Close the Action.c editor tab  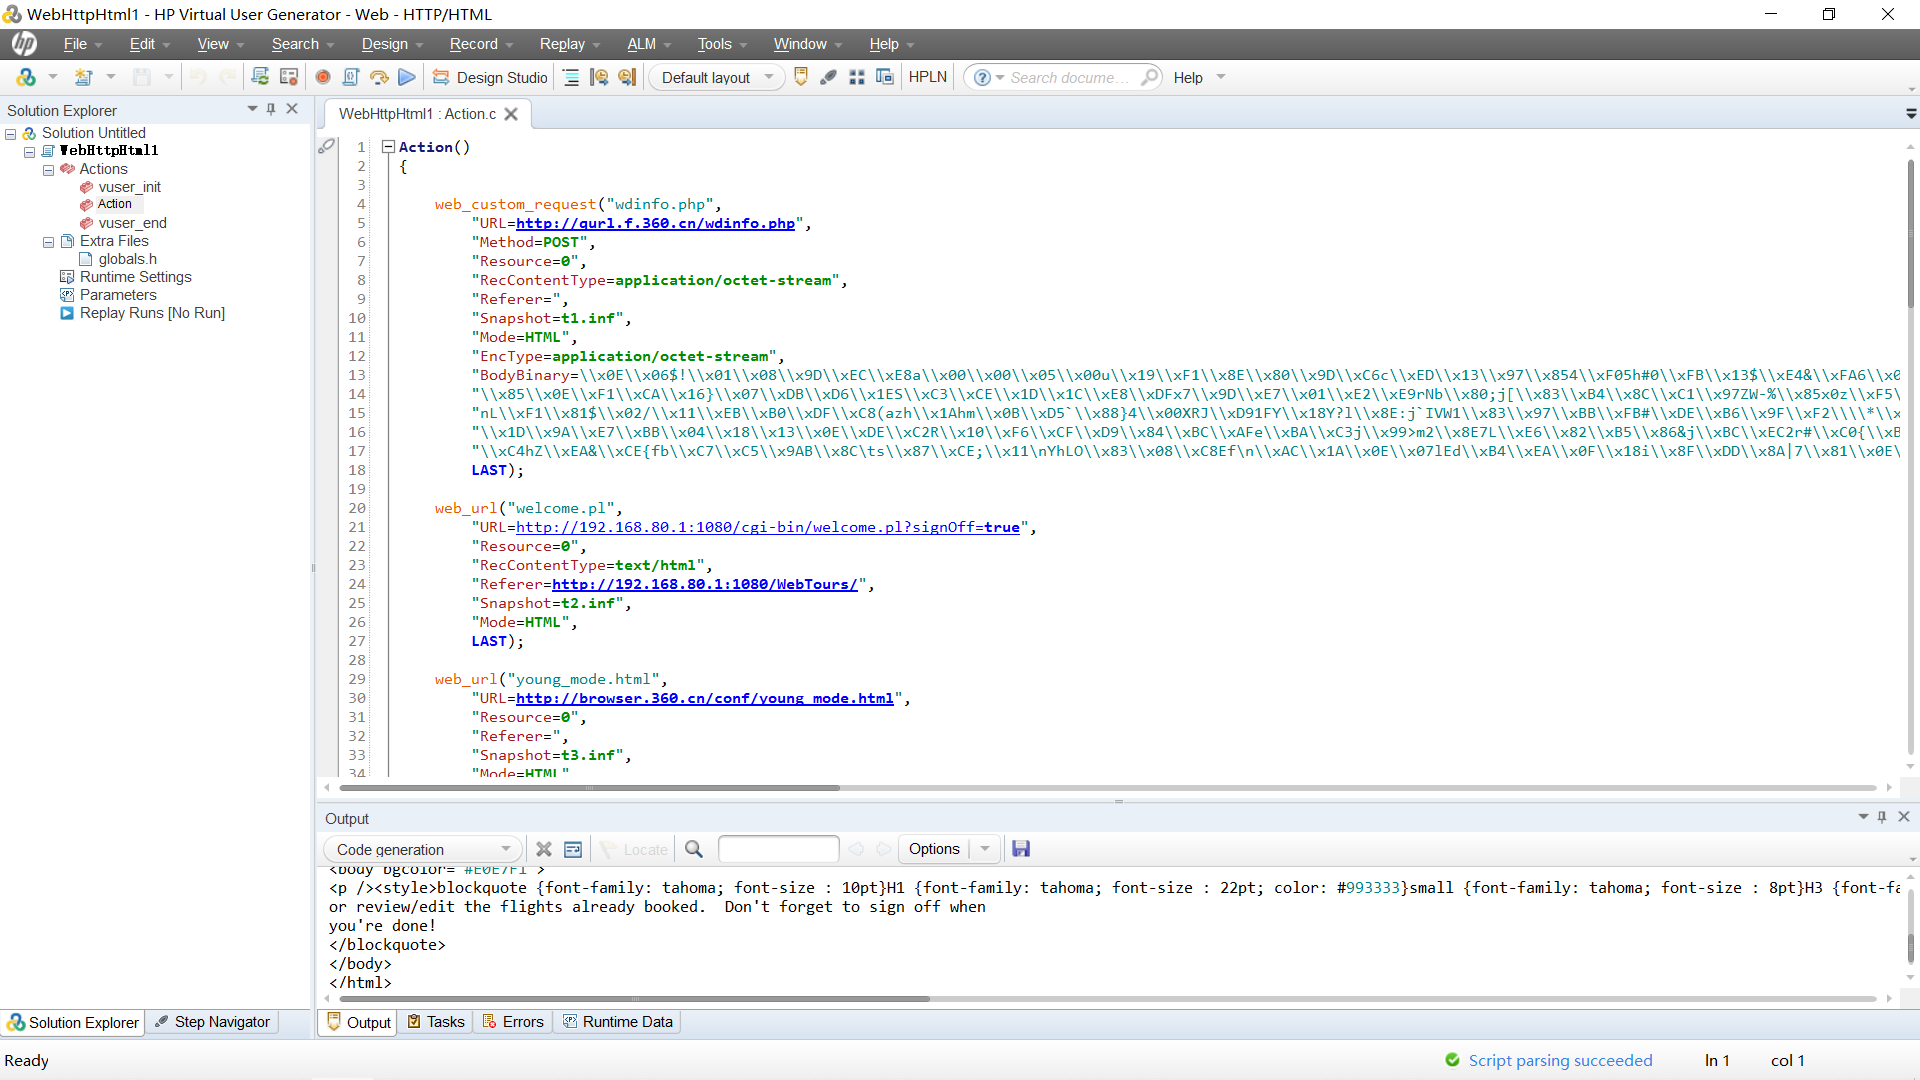tap(511, 114)
